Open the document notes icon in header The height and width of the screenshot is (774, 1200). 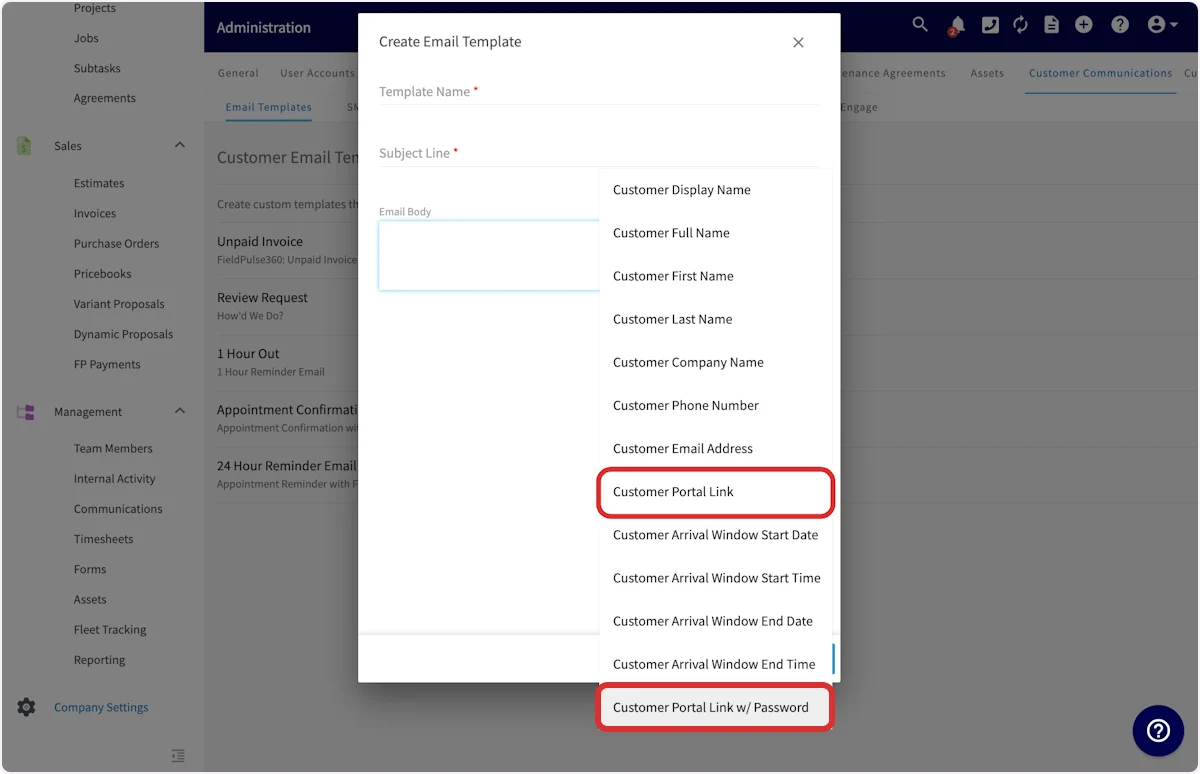[x=1051, y=25]
